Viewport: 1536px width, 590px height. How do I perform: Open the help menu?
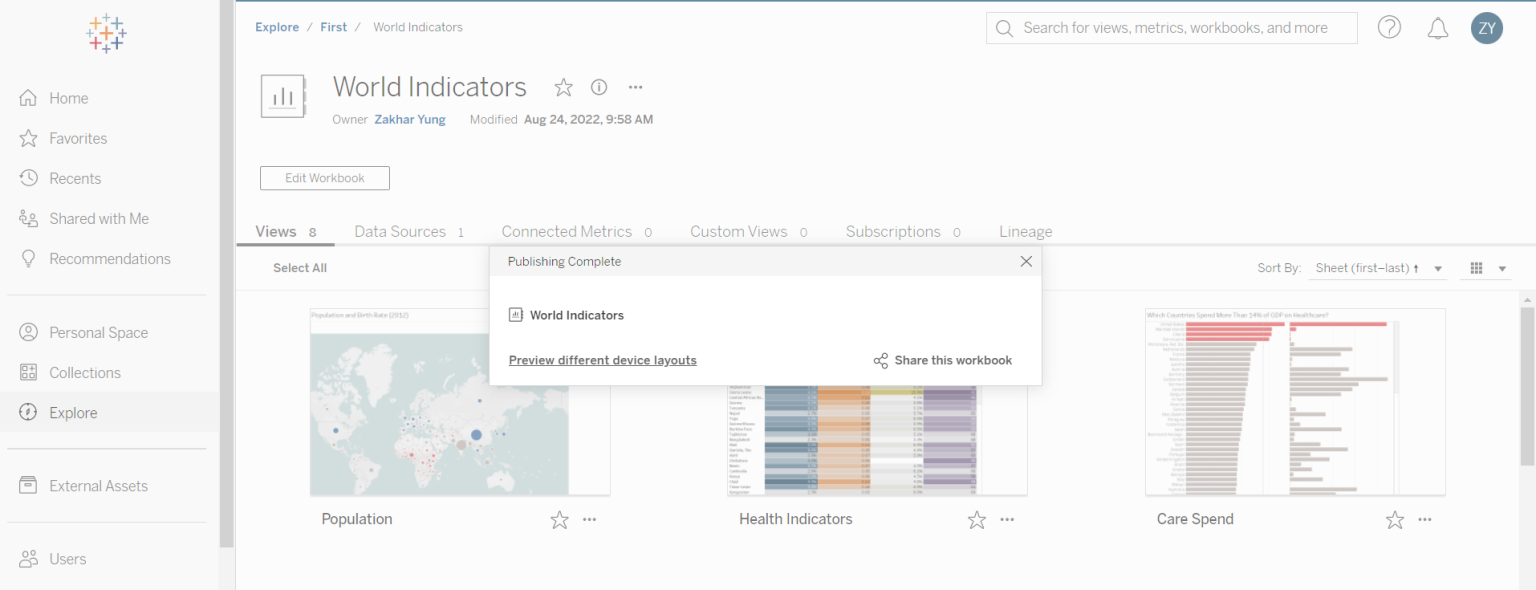1389,27
